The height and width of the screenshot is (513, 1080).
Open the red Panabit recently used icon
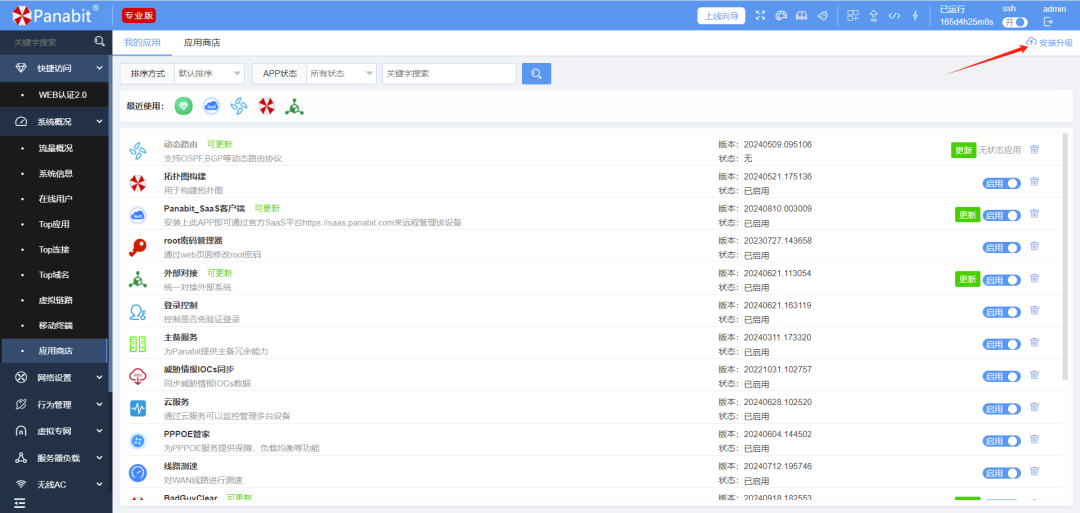267,106
